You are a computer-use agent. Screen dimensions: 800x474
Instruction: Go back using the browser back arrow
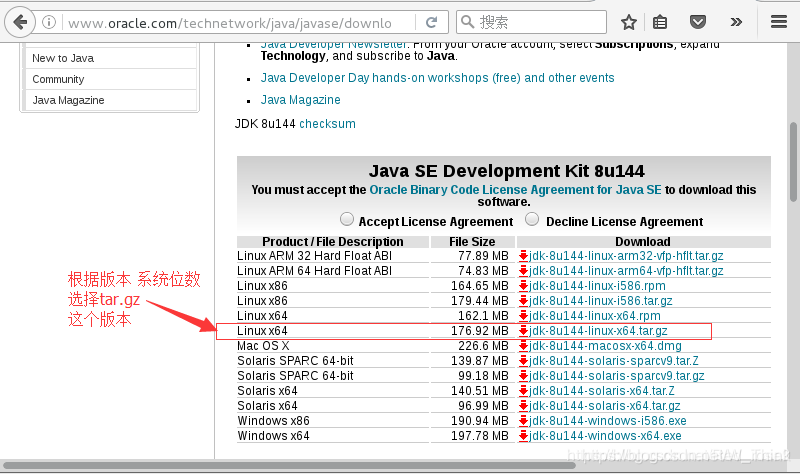20,22
